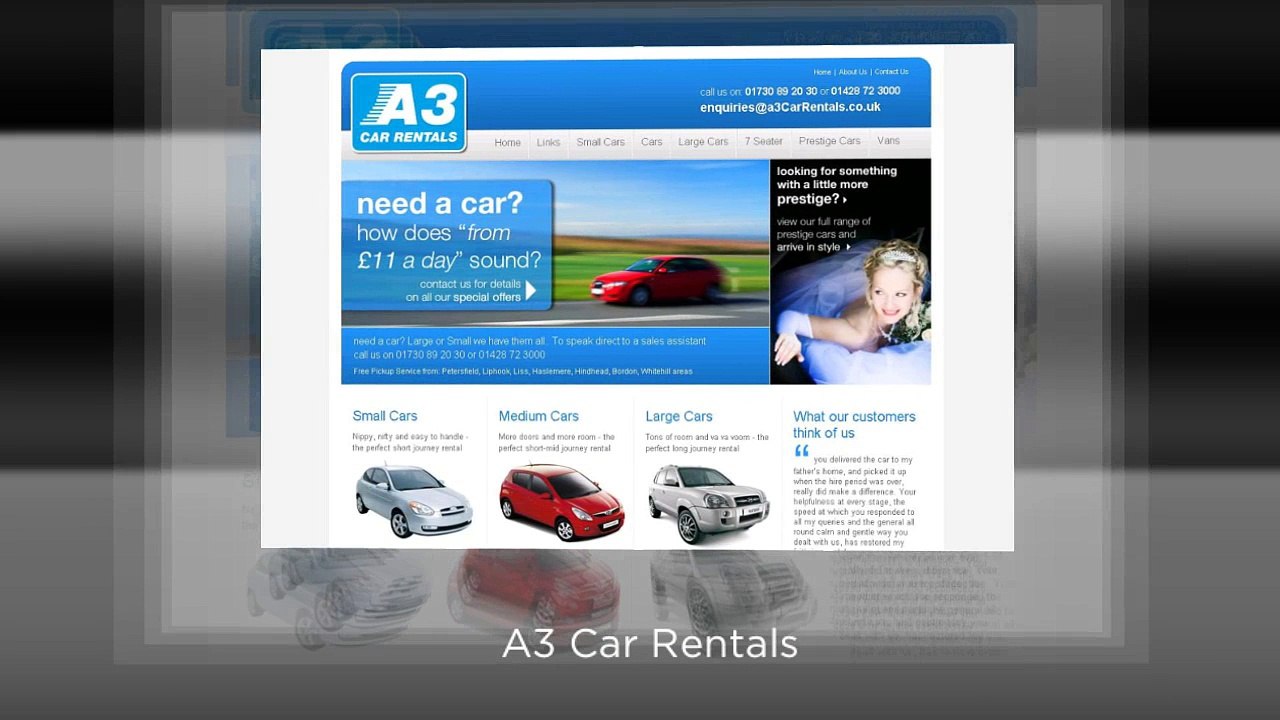Open the Large Cars section heading
The width and height of the screenshot is (1280, 720).
coord(679,416)
